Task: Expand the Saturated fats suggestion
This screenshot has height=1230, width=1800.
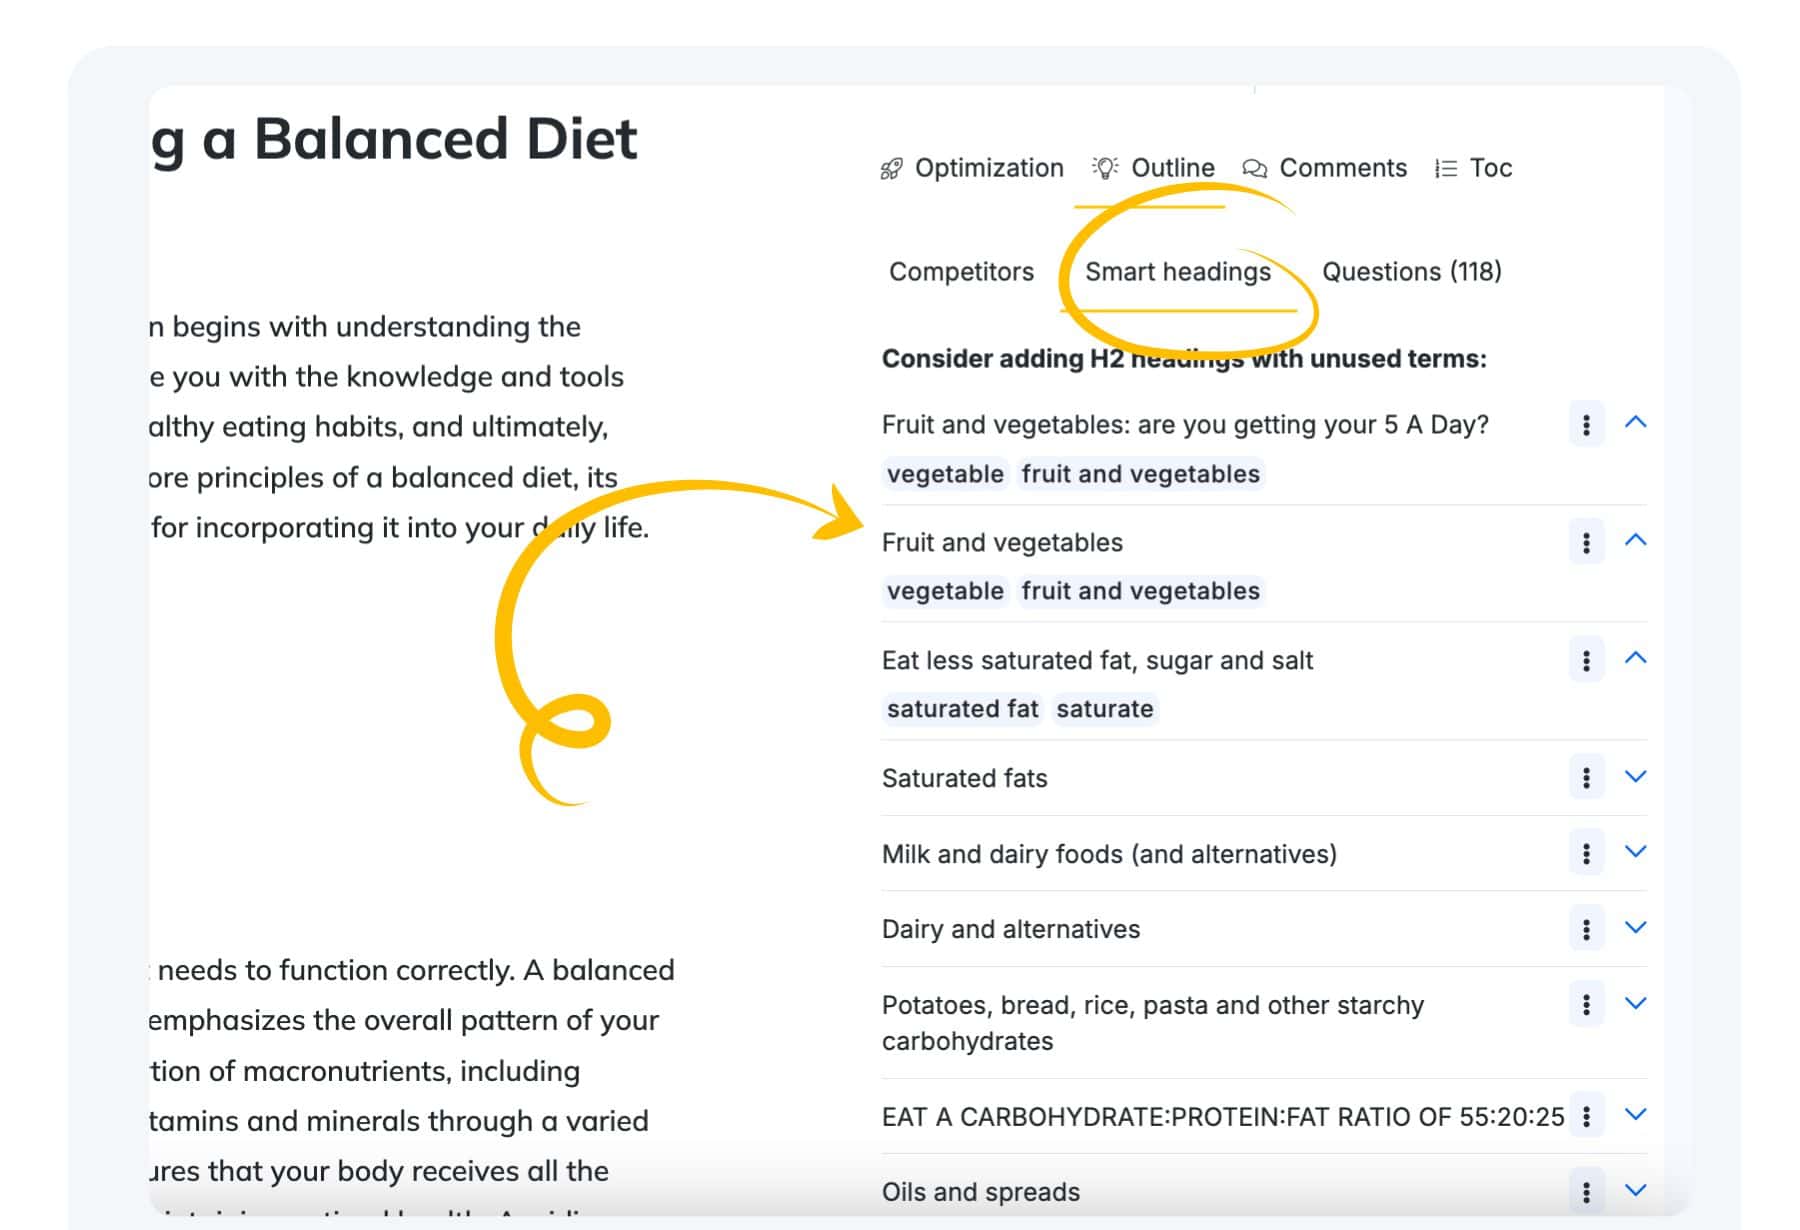Action: pos(1636,777)
